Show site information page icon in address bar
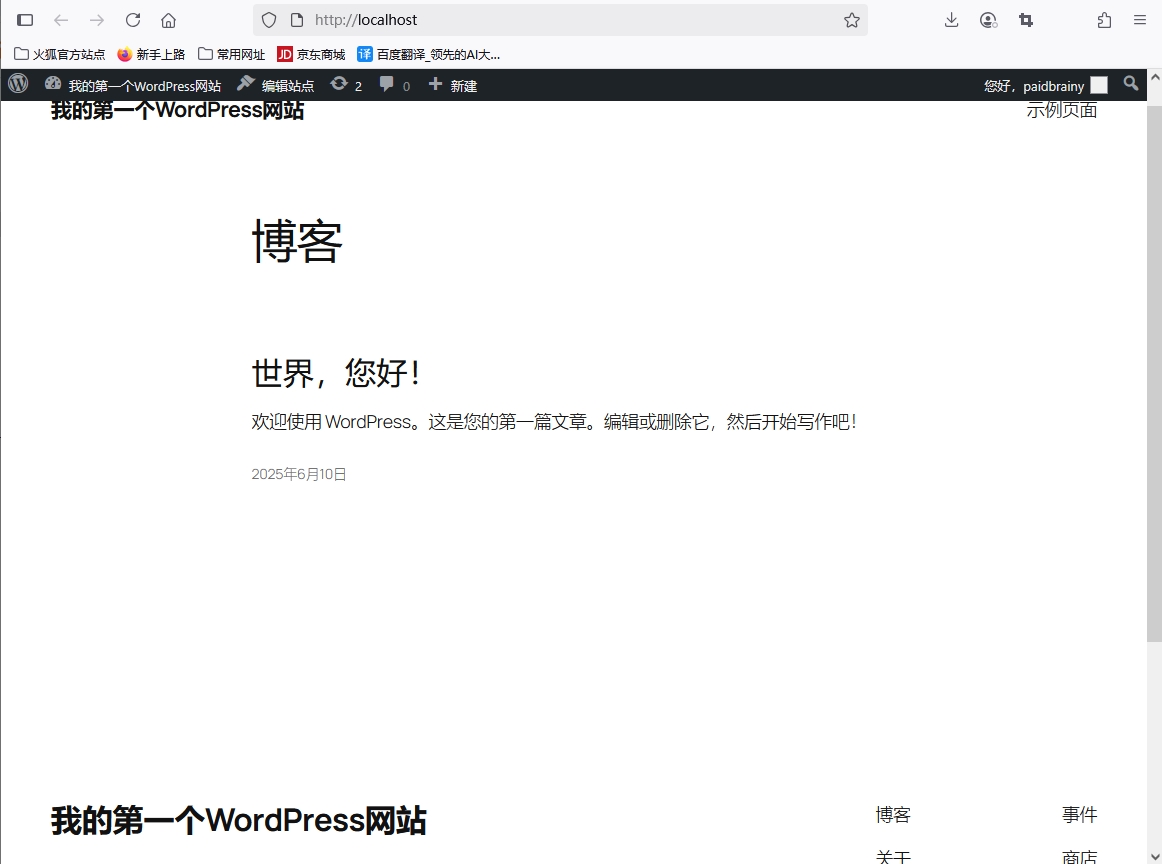The height and width of the screenshot is (864, 1162). click(297, 20)
